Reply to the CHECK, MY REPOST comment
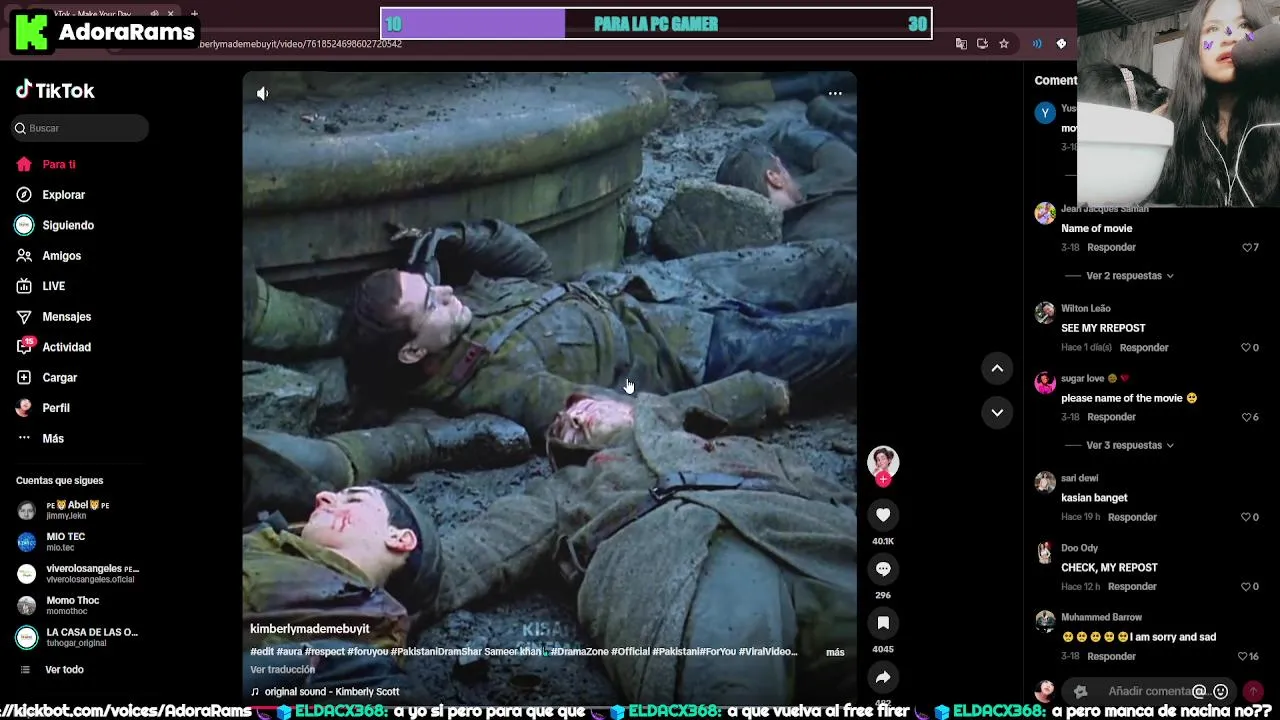This screenshot has width=1280, height=720. click(1132, 587)
